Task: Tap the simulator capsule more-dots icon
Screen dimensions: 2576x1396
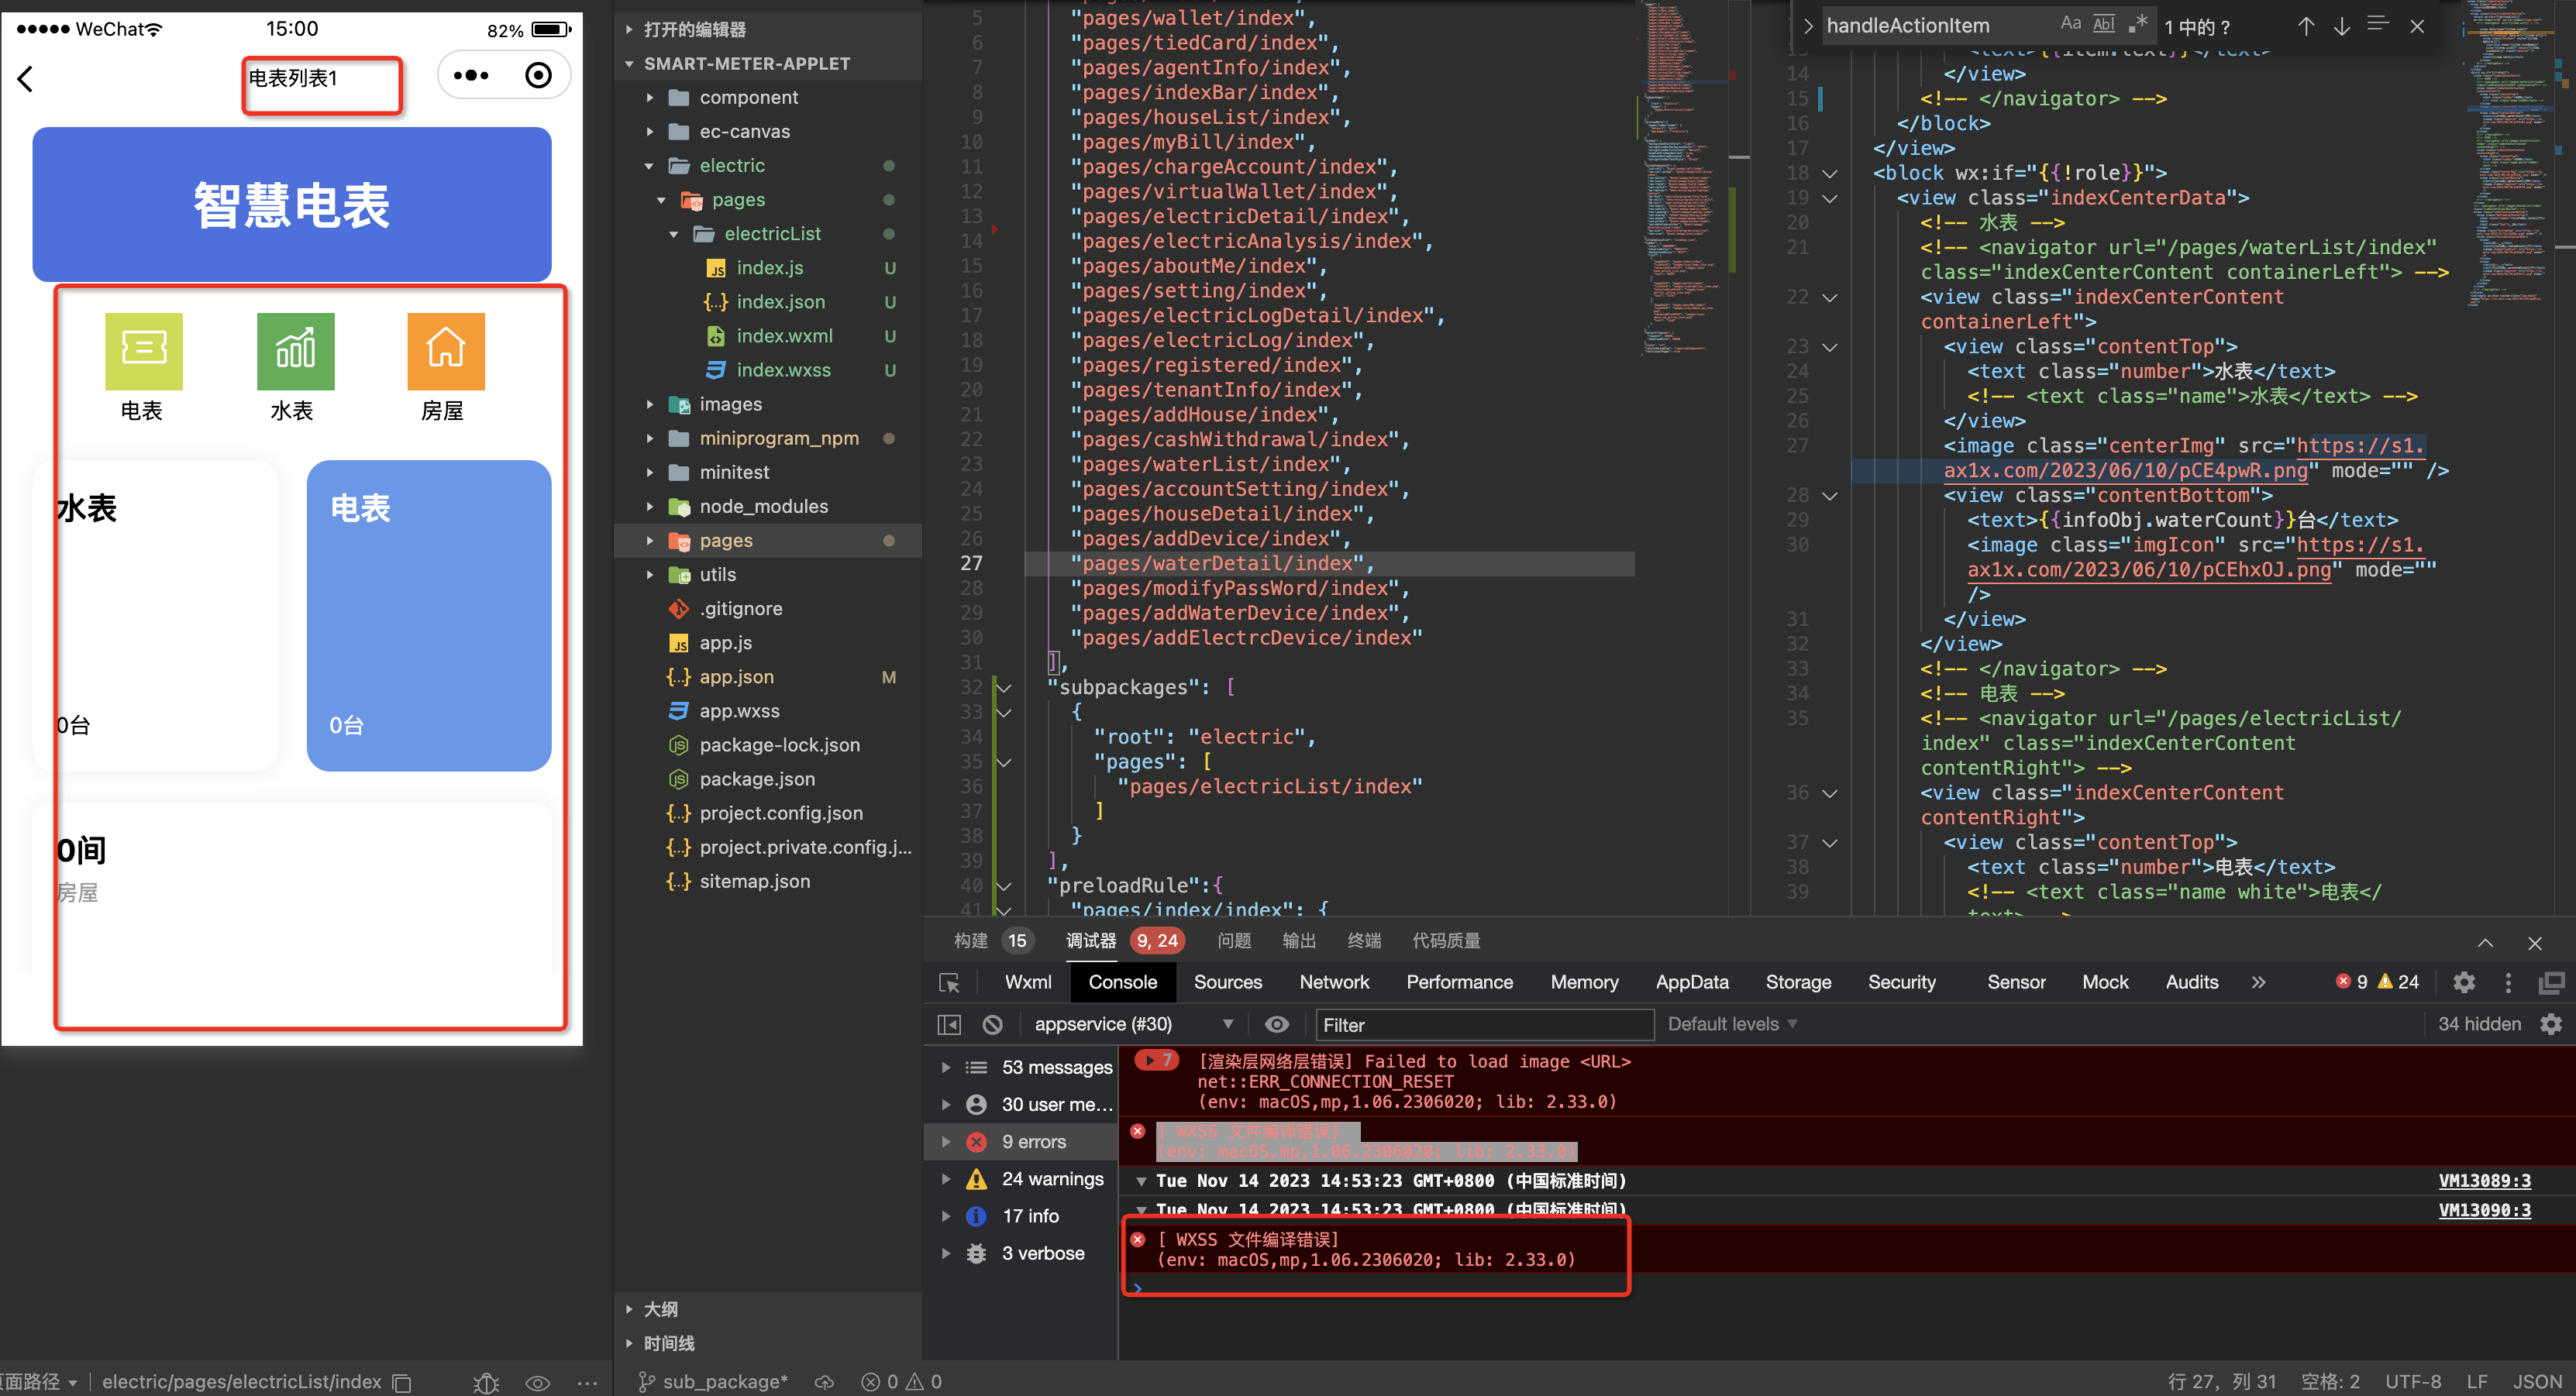Action: tap(471, 75)
